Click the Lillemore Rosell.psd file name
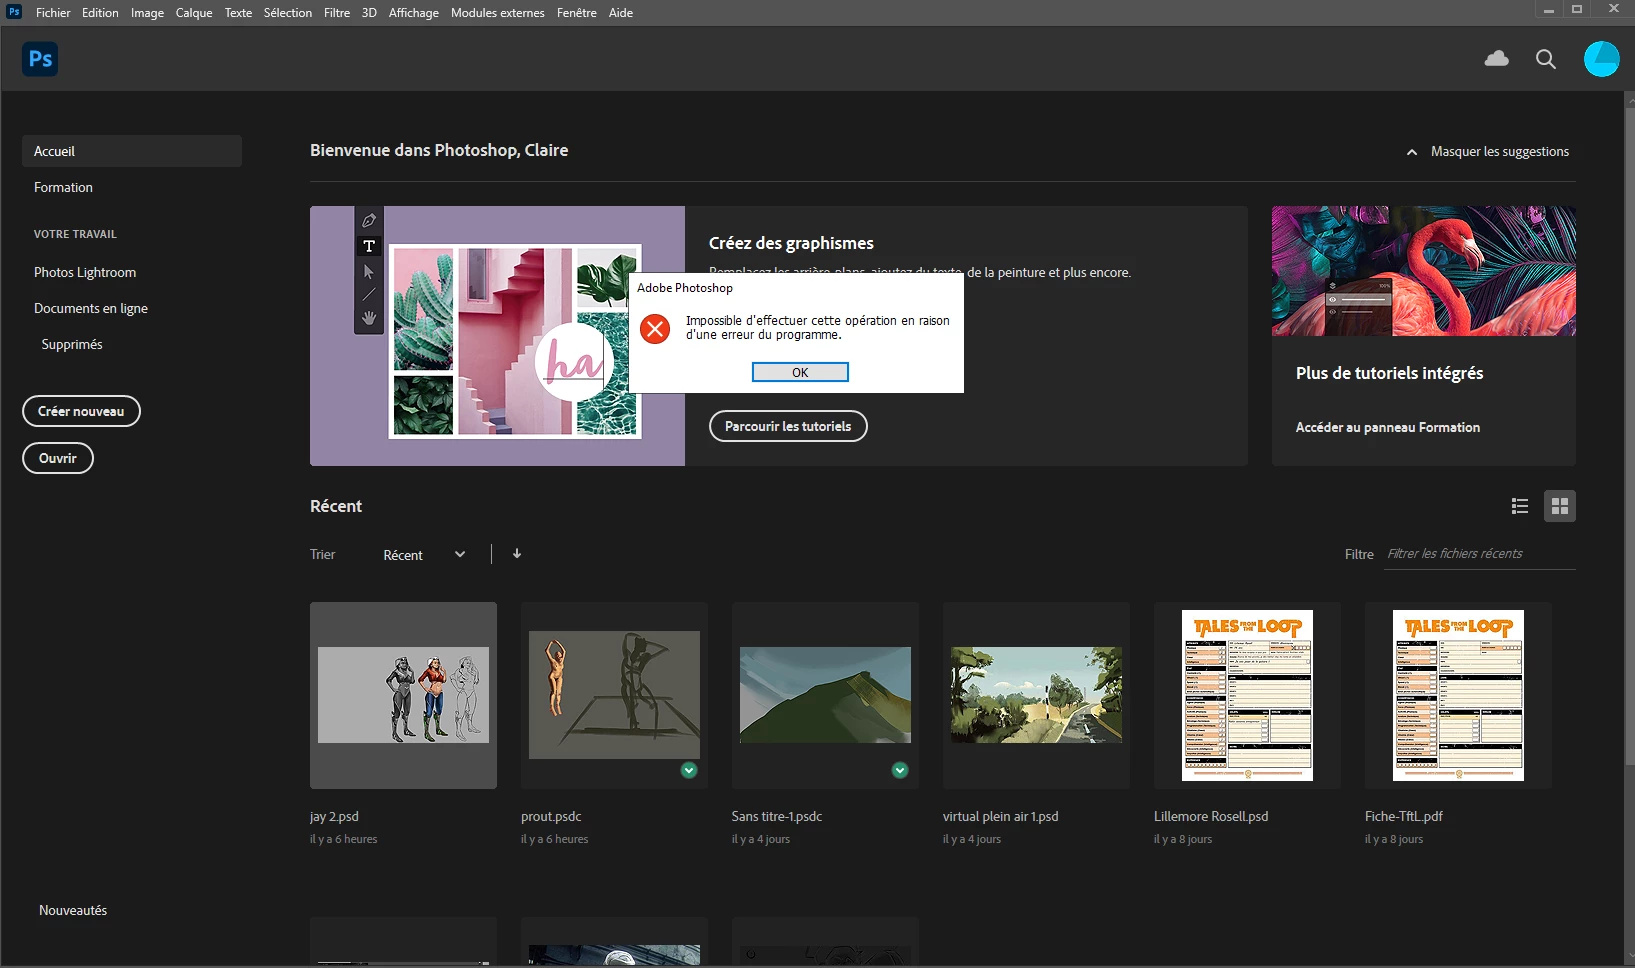This screenshot has width=1635, height=968. [1211, 816]
